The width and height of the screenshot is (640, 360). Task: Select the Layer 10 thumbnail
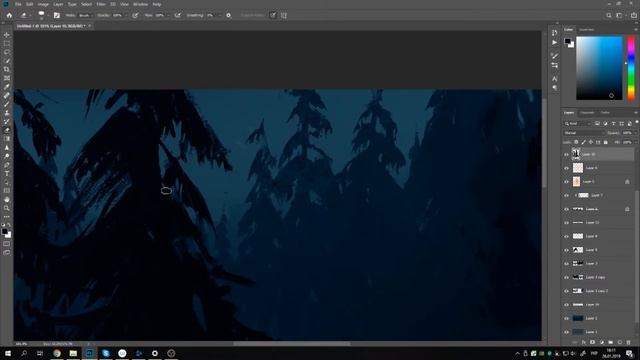pyautogui.click(x=576, y=154)
